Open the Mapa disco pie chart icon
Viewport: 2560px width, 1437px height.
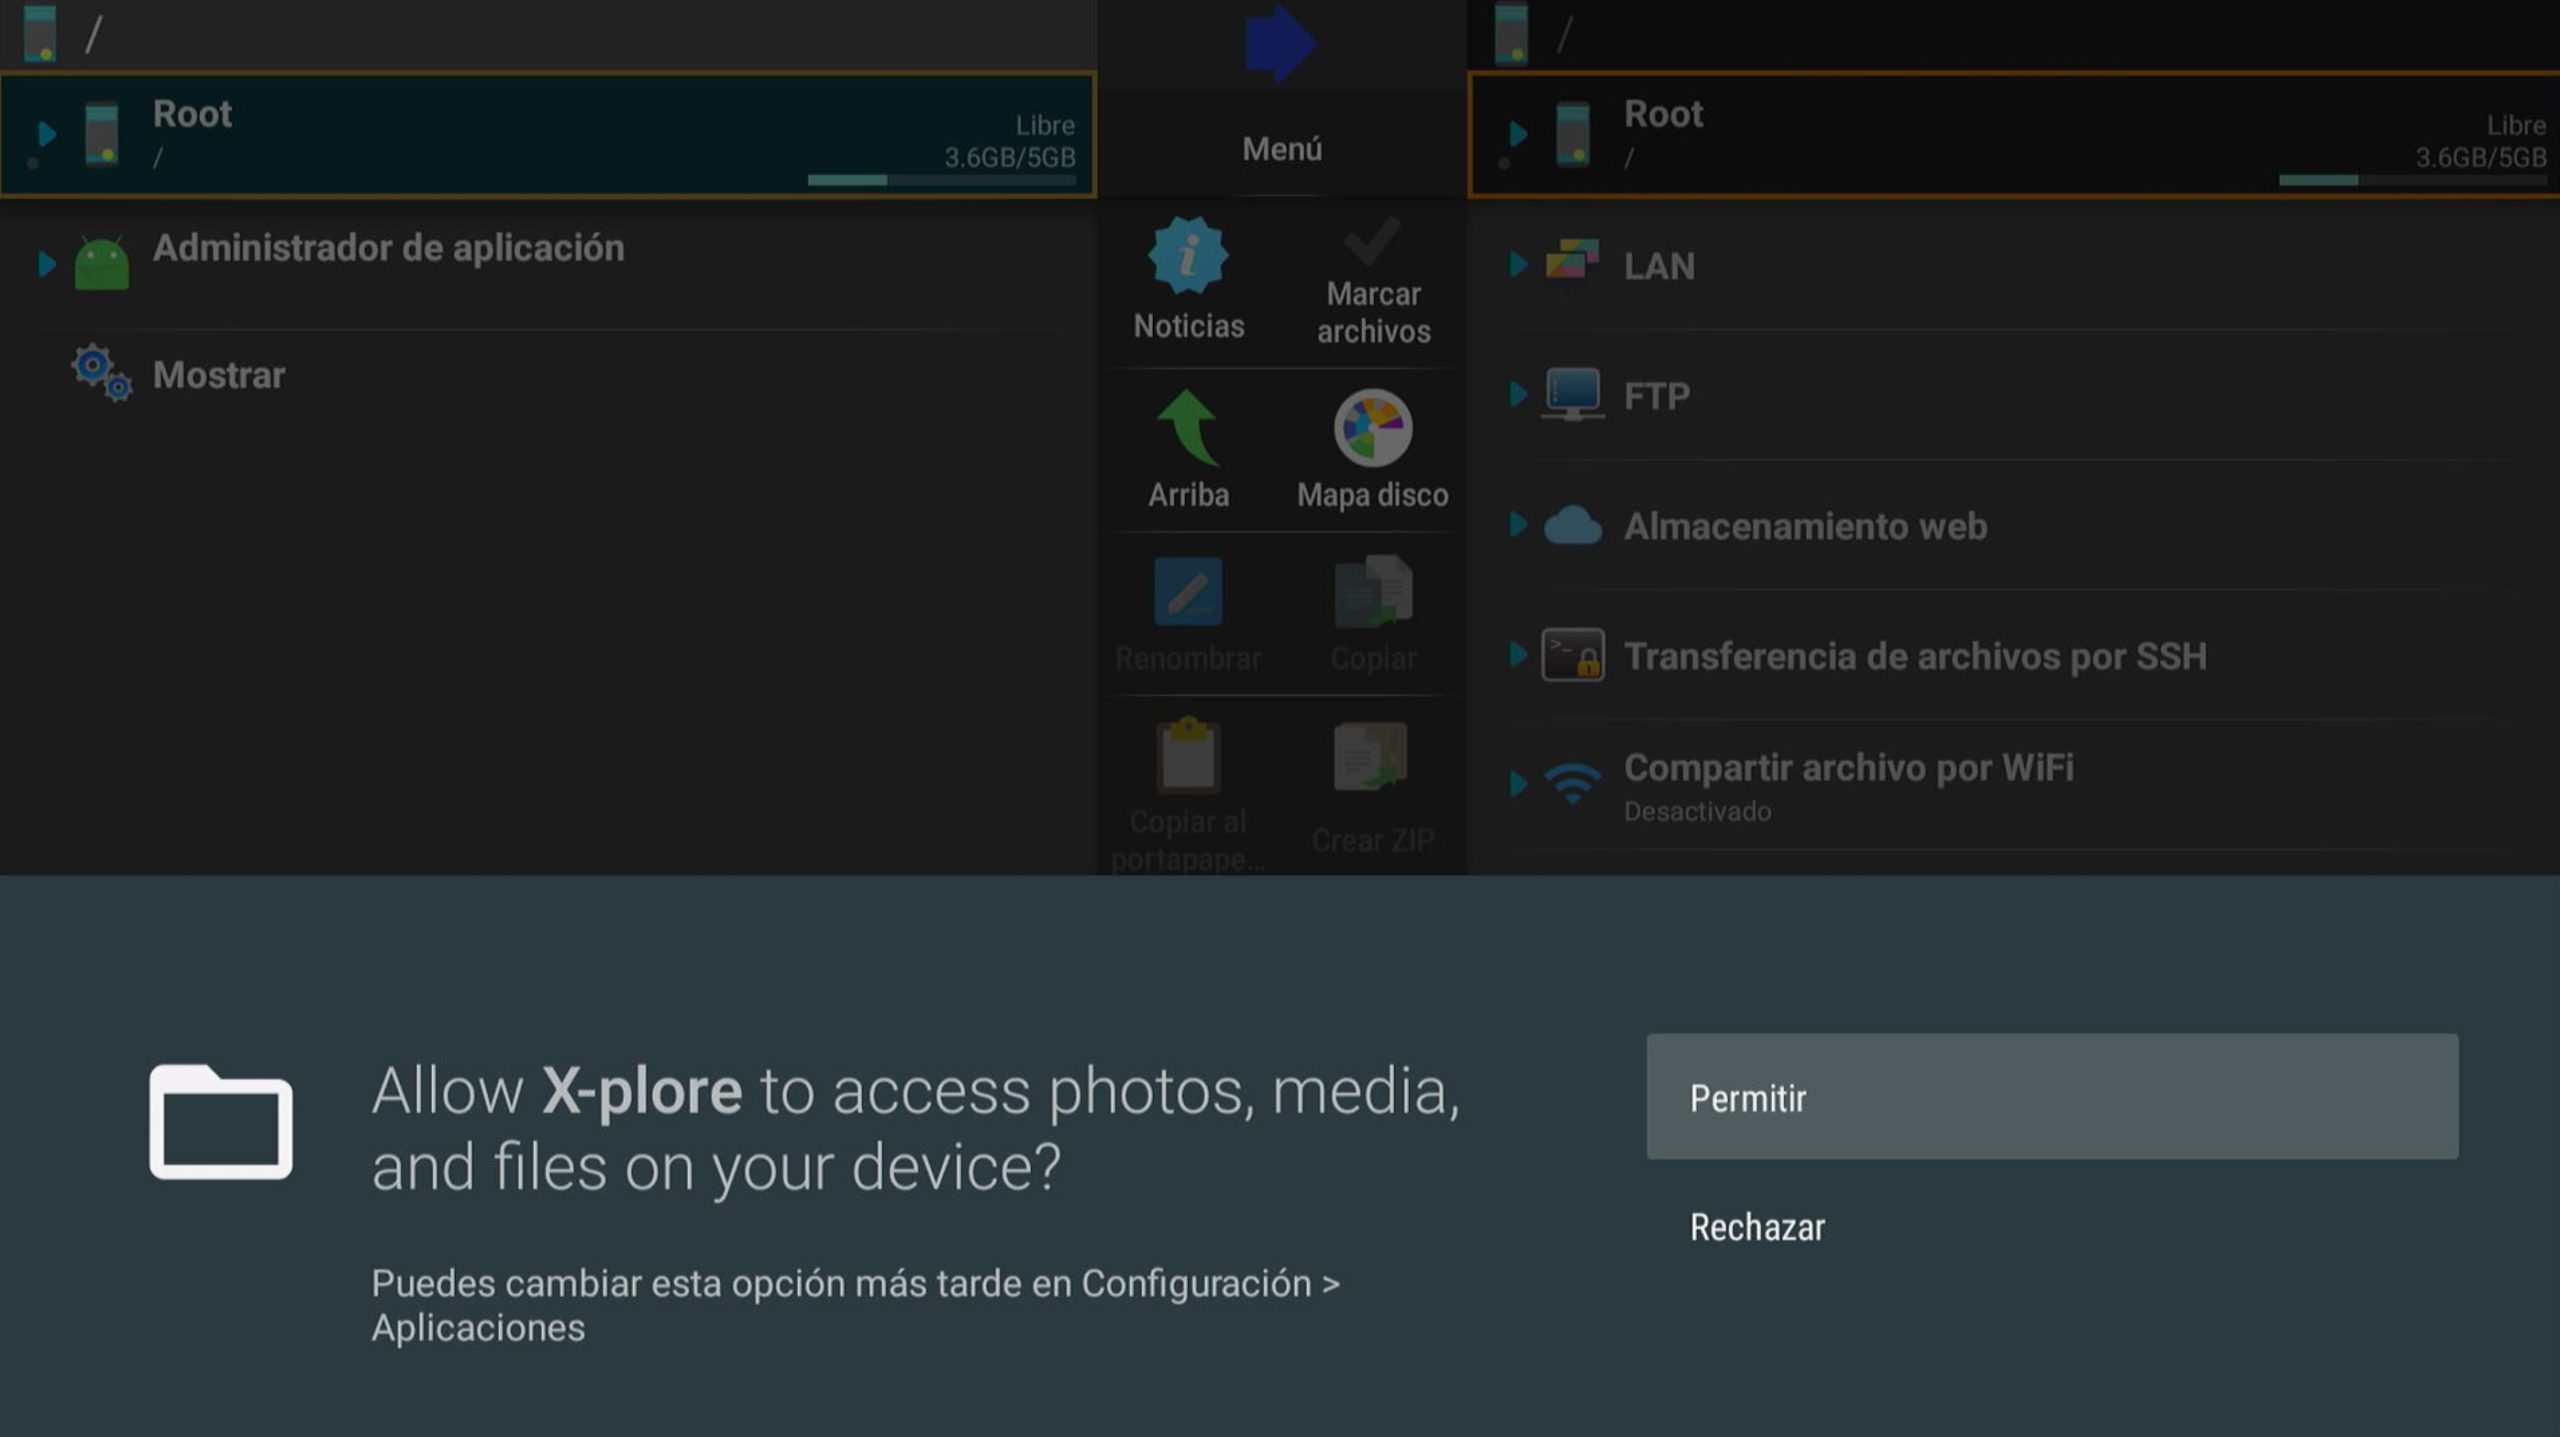click(1372, 428)
